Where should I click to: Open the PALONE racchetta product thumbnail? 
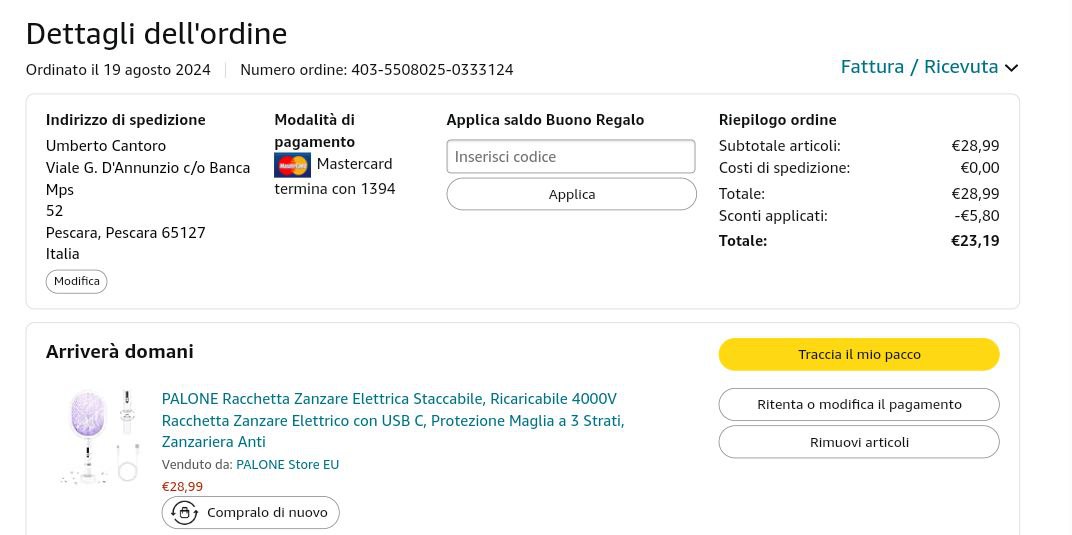pyautogui.click(x=99, y=437)
